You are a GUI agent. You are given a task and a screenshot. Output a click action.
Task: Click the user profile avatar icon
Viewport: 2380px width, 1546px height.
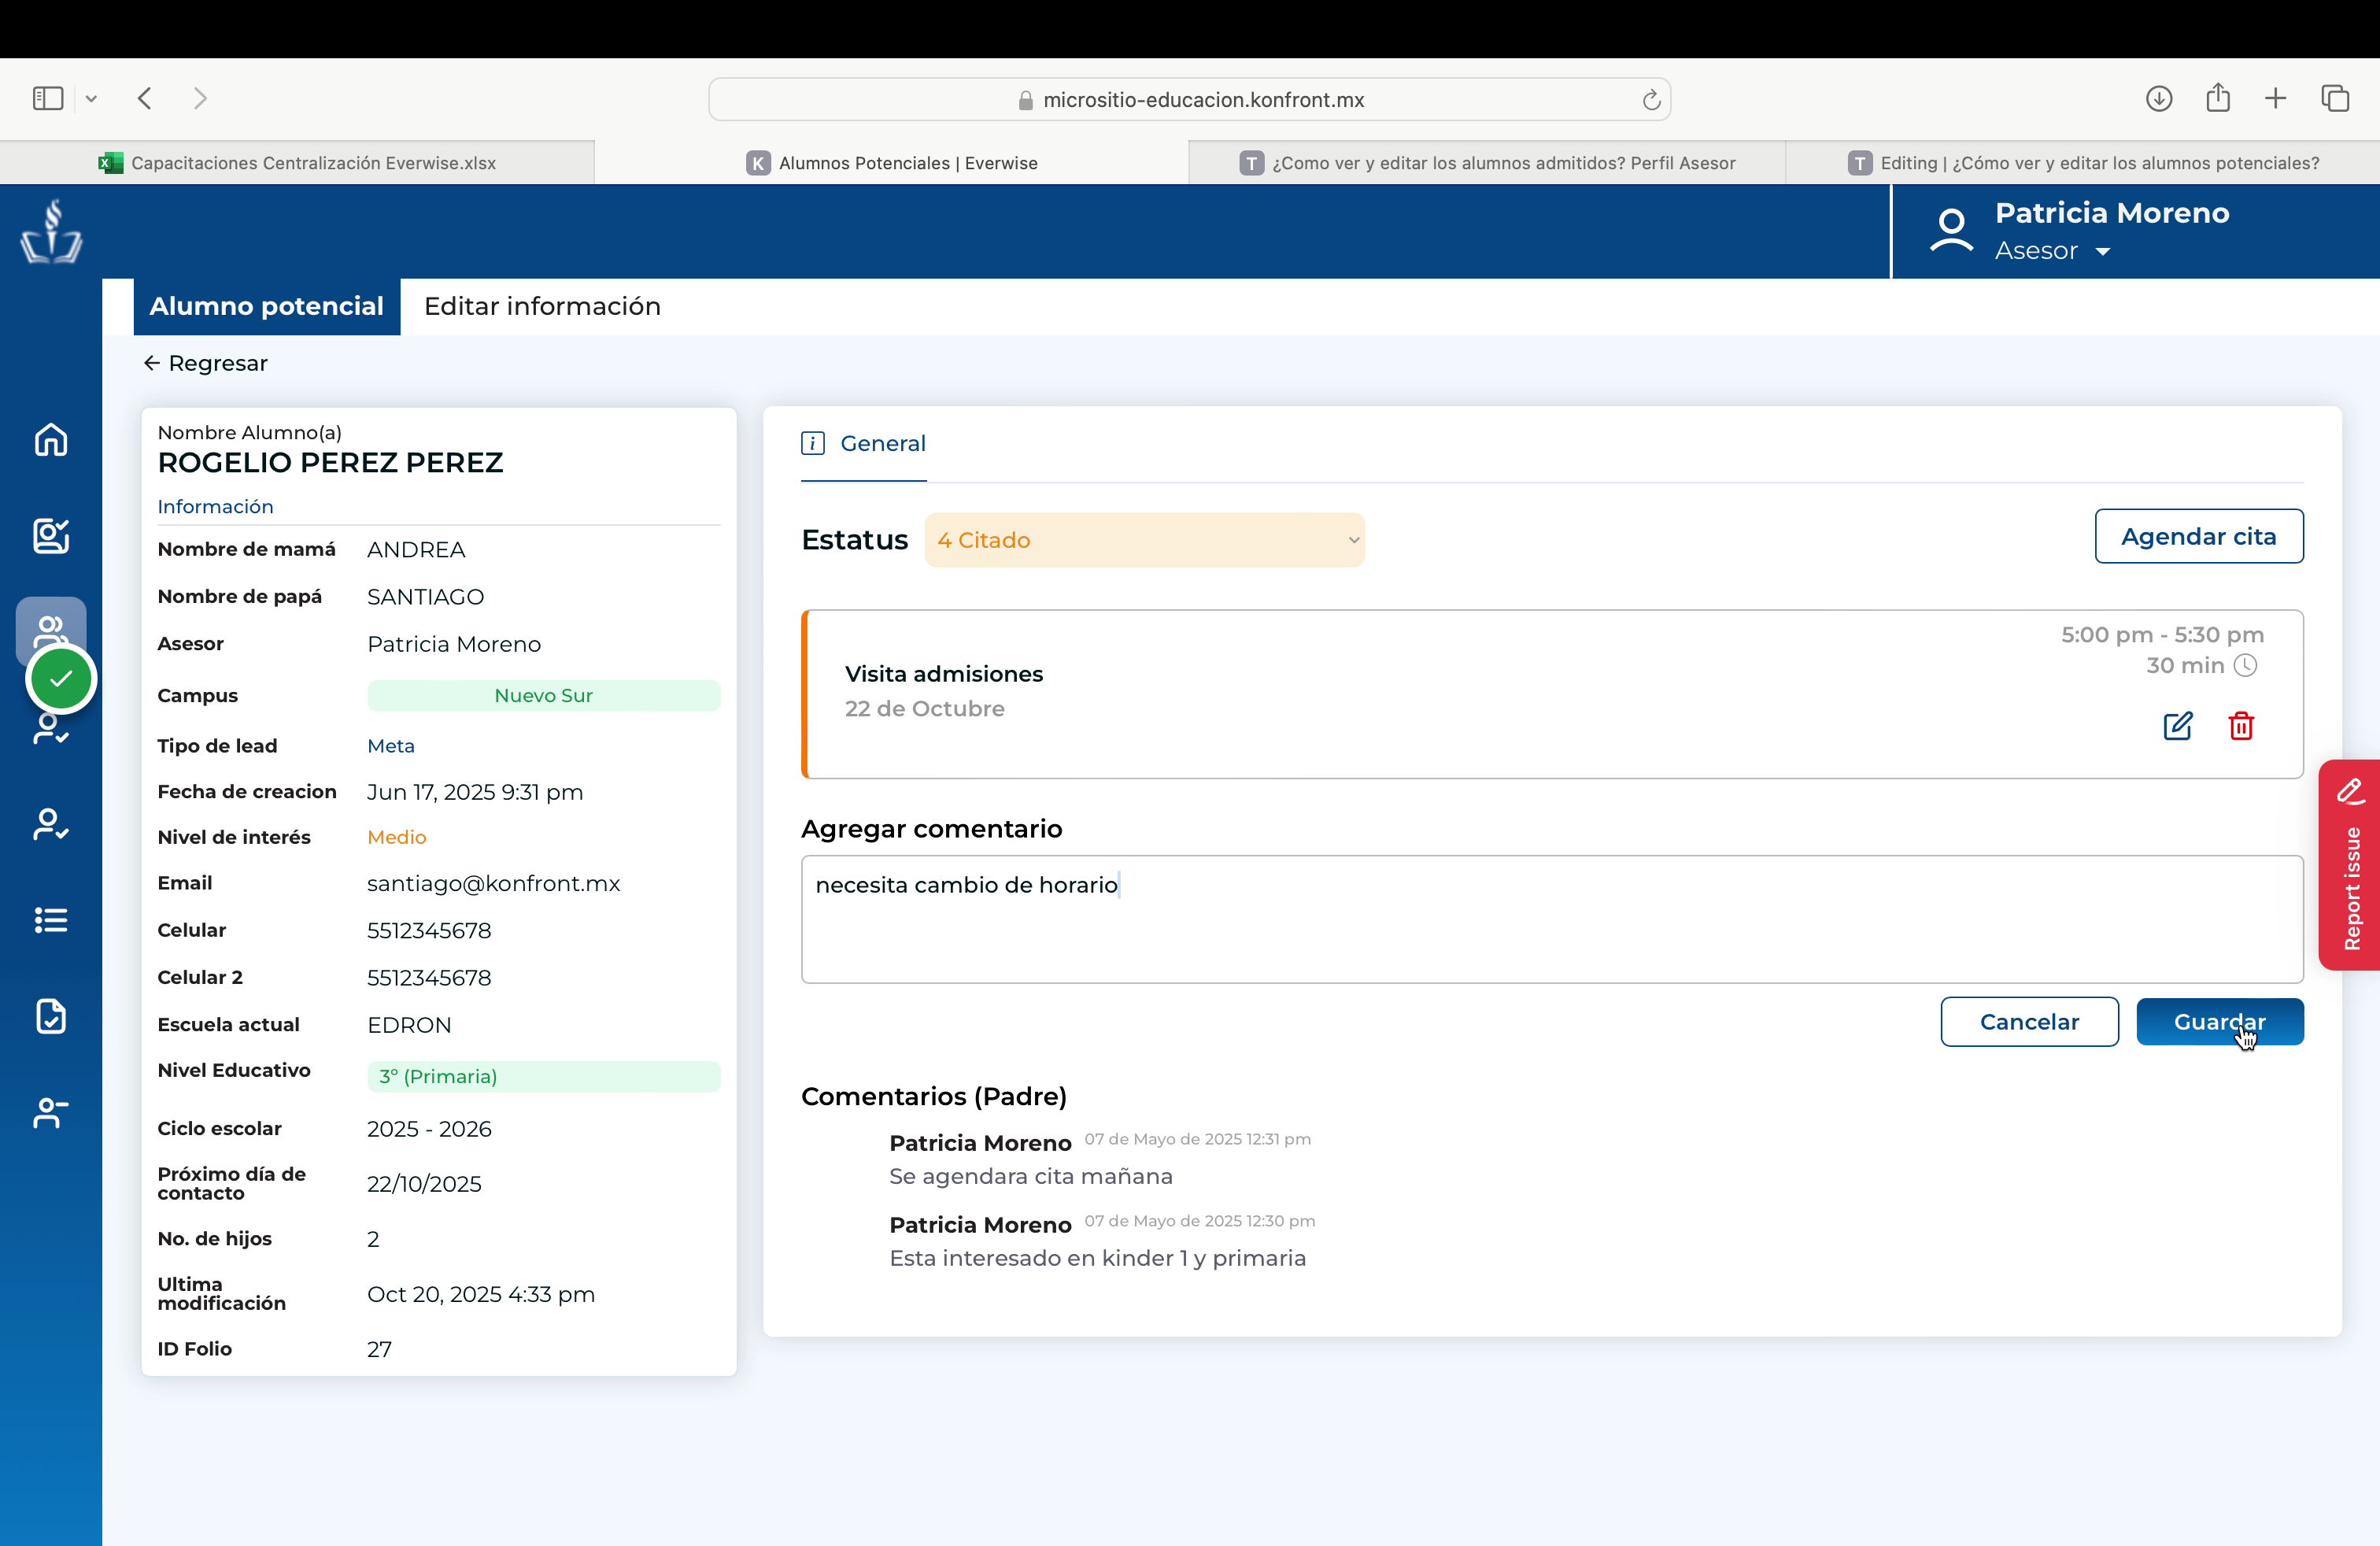[x=1951, y=231]
